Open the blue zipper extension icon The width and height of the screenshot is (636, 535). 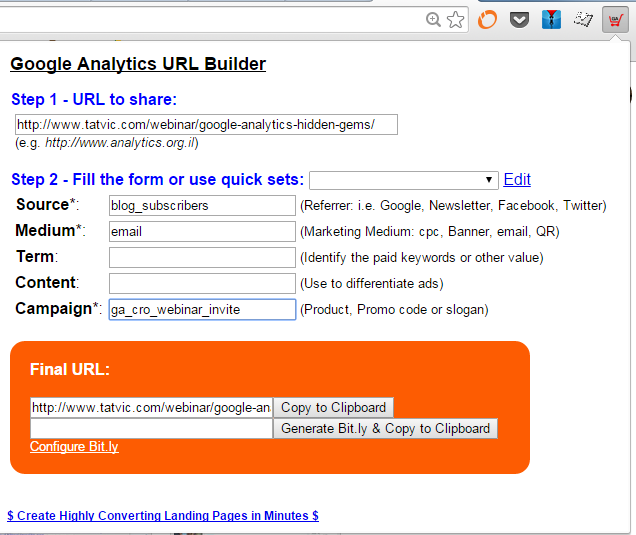(x=551, y=19)
